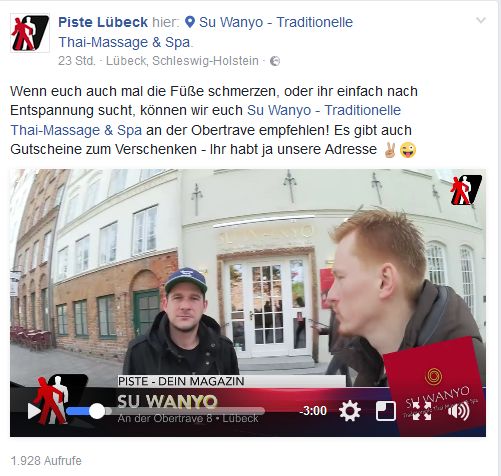The image size is (501, 476).
Task: Click the video progress scrubber handle
Action: [97, 411]
